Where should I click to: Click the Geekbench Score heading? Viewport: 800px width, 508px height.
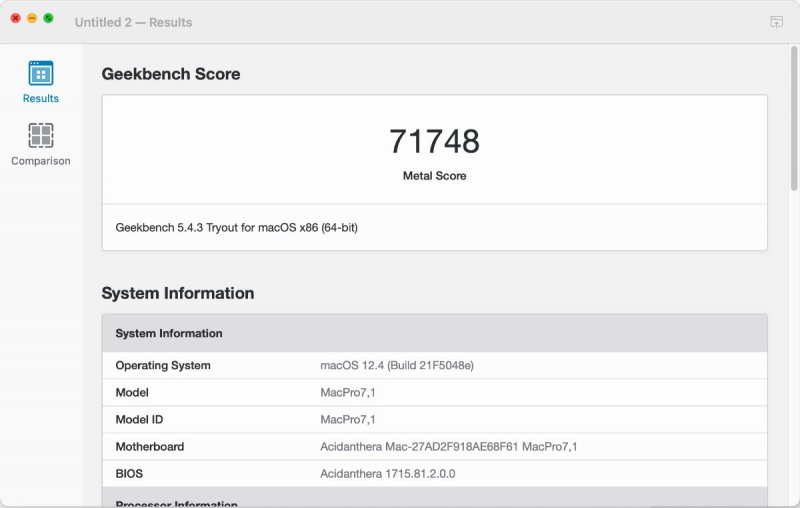[171, 74]
